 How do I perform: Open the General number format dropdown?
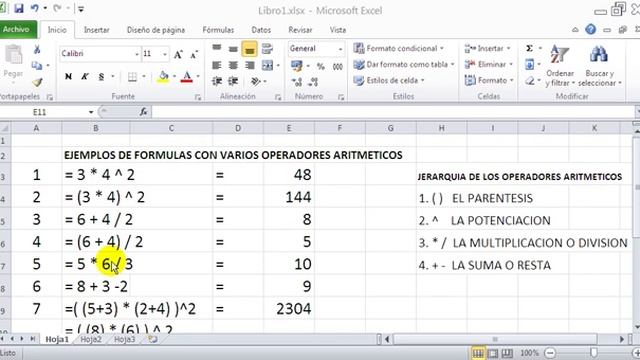(340, 49)
